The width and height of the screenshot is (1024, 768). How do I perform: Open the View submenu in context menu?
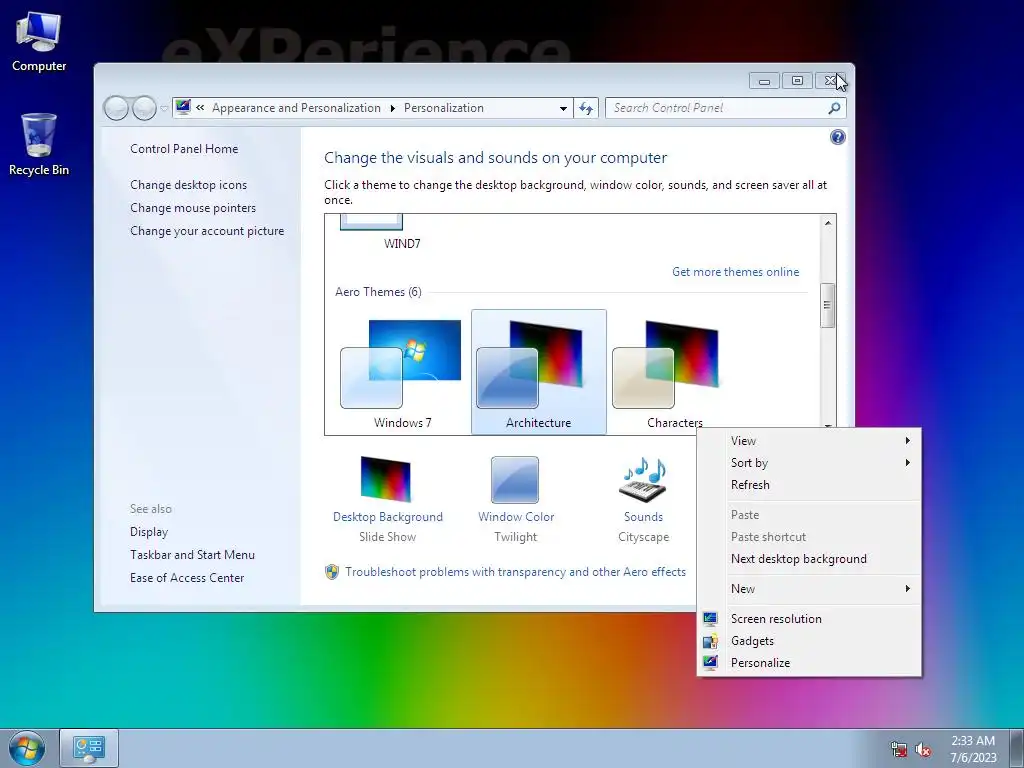(810, 441)
